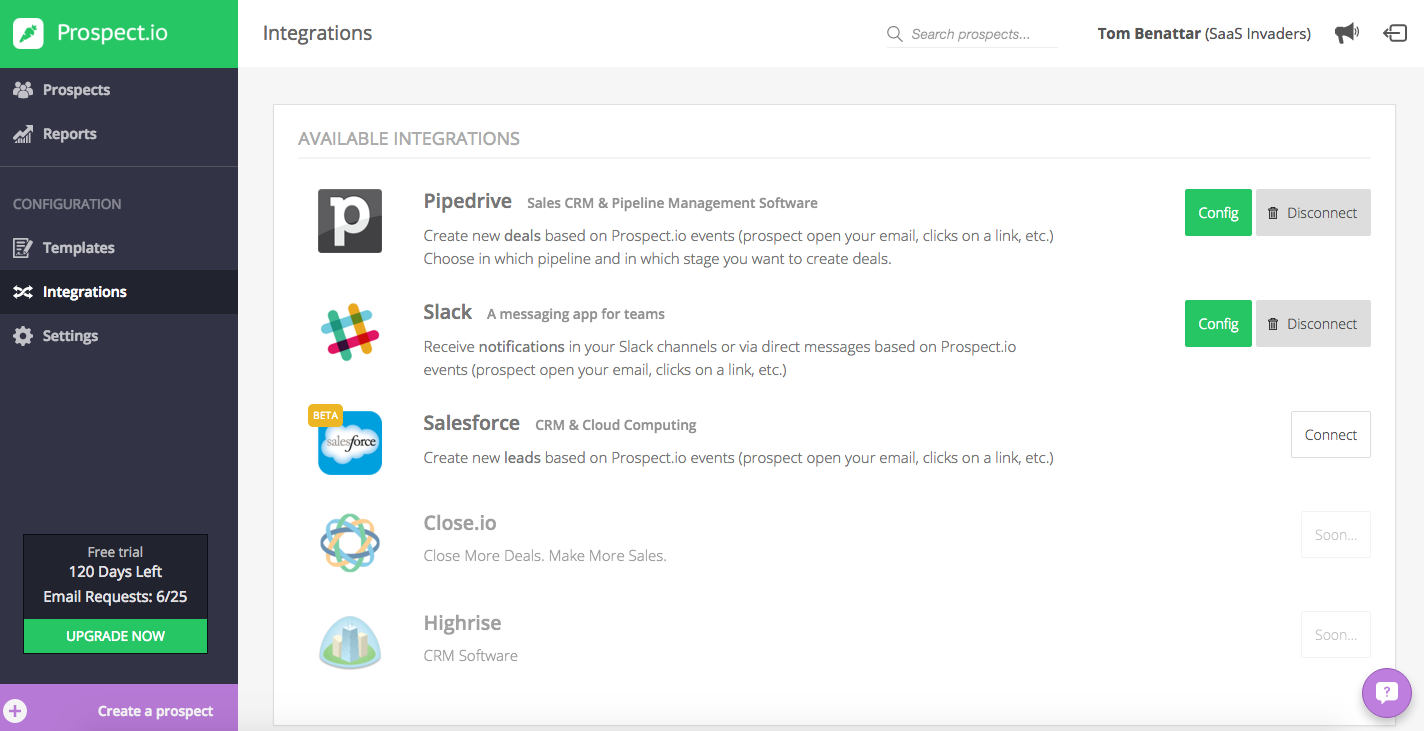Click the Prospect.io carrot logo icon
1424x731 pixels.
click(x=28, y=34)
